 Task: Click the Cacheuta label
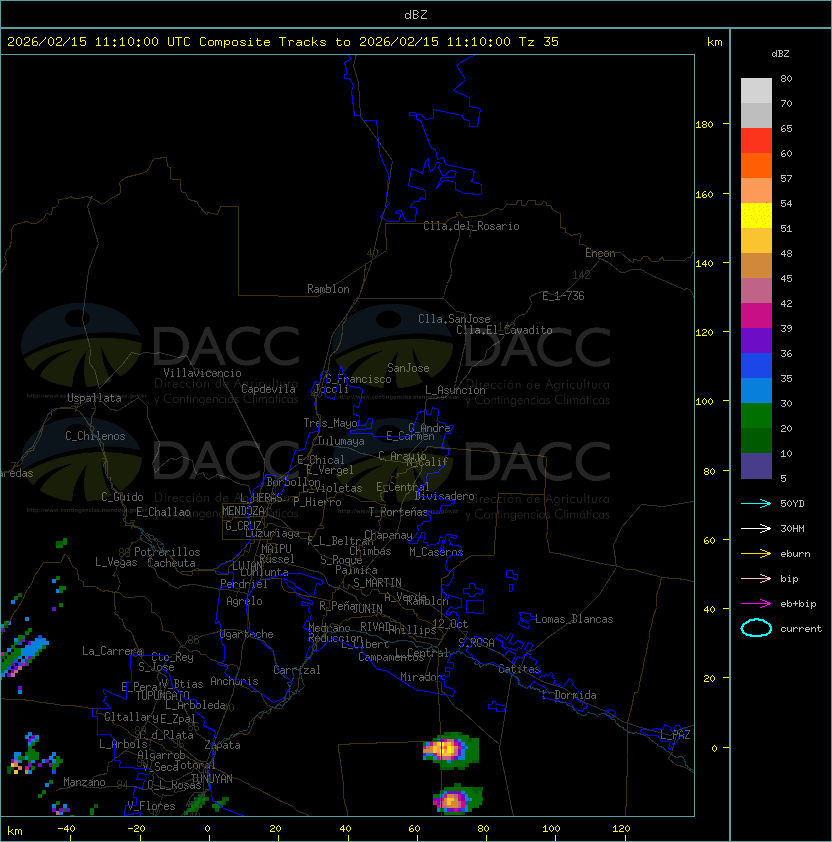coord(171,563)
